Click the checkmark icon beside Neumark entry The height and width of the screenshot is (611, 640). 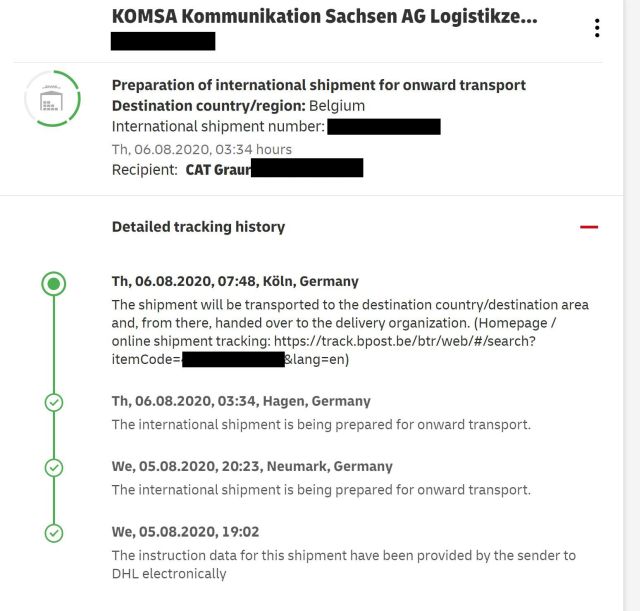[x=54, y=467]
